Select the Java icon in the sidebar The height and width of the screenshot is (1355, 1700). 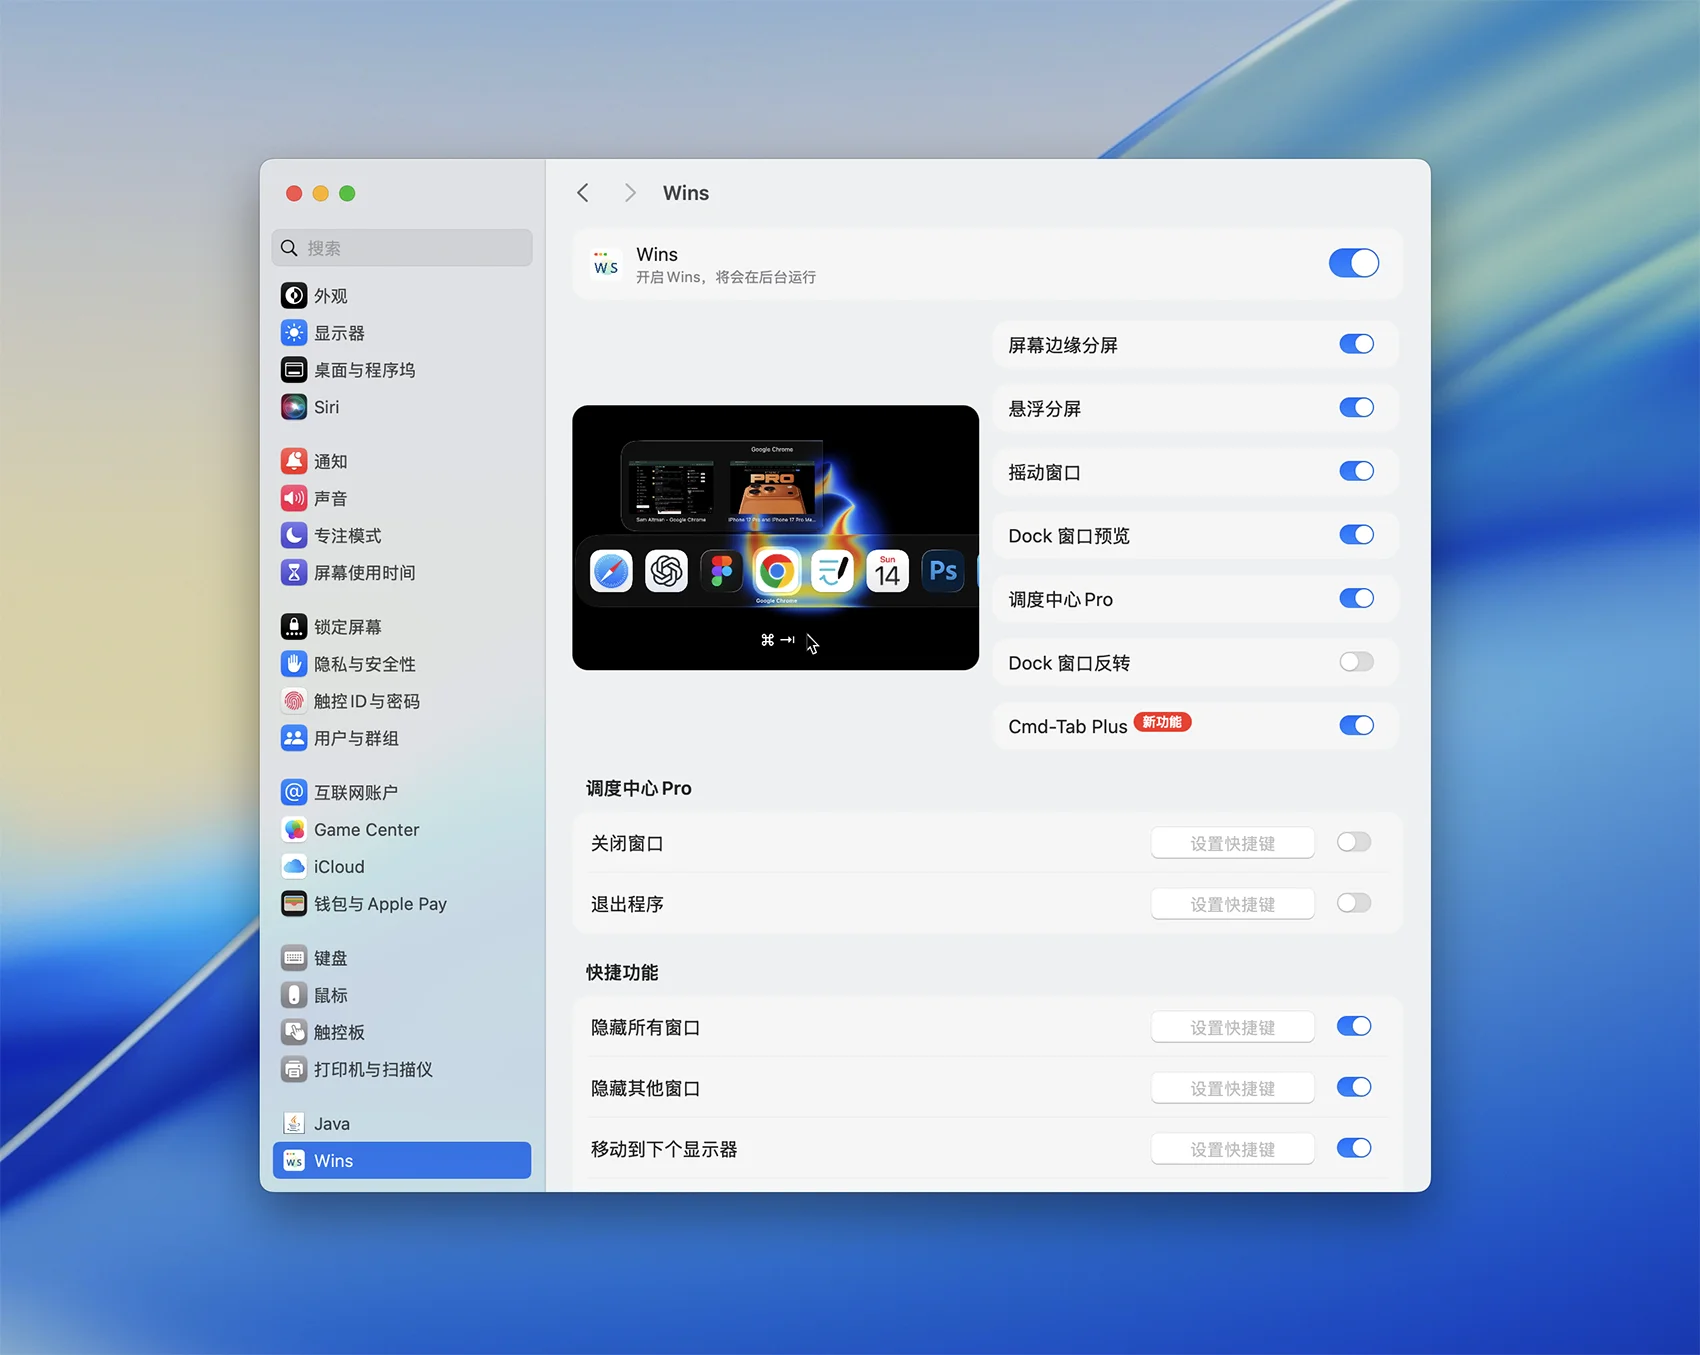tap(294, 1123)
